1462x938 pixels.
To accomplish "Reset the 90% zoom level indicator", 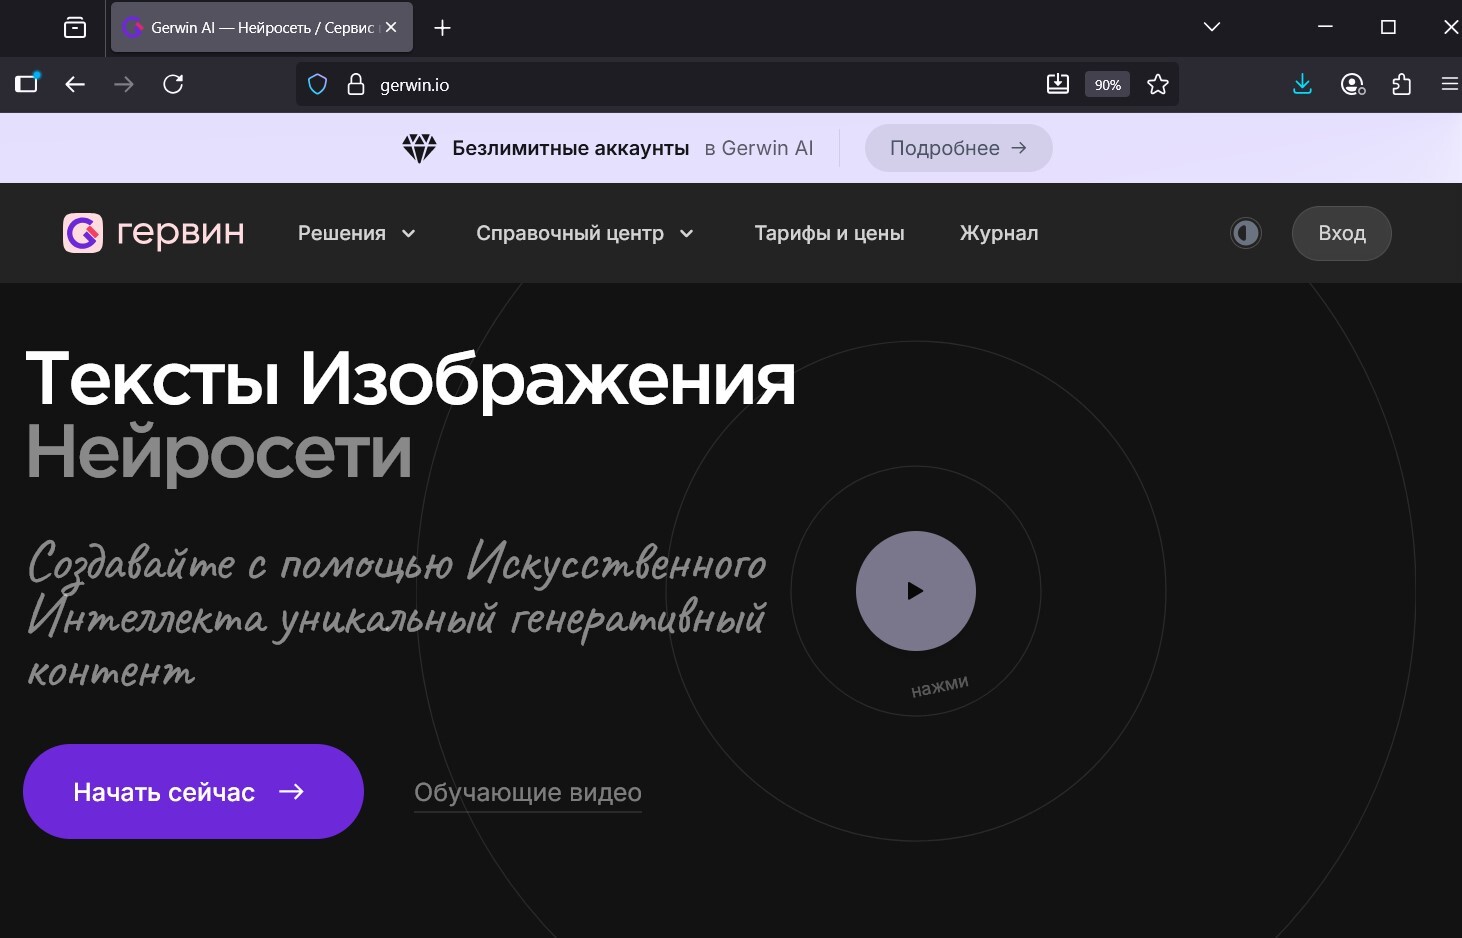I will pos(1107,85).
